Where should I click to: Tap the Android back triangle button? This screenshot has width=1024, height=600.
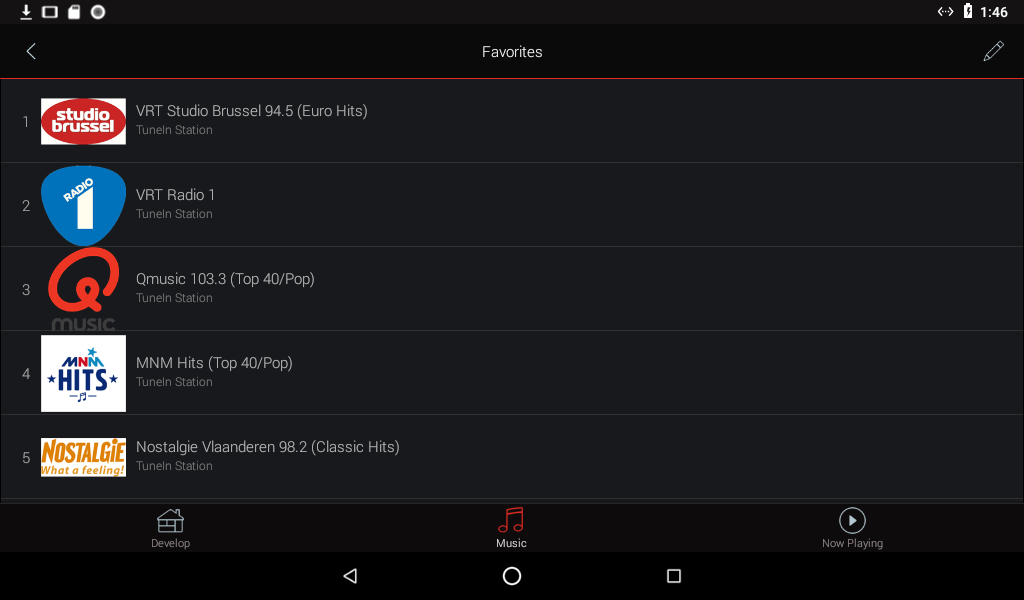click(350, 576)
